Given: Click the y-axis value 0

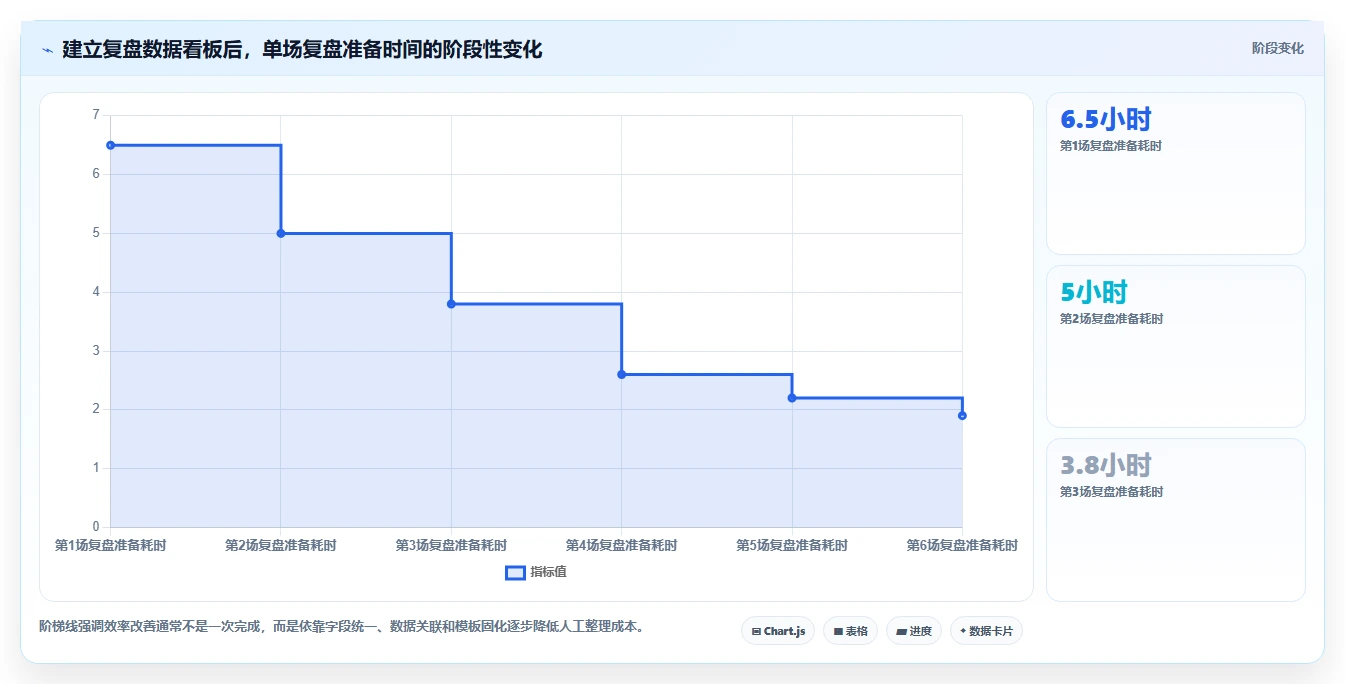Looking at the screenshot, I should (x=96, y=527).
